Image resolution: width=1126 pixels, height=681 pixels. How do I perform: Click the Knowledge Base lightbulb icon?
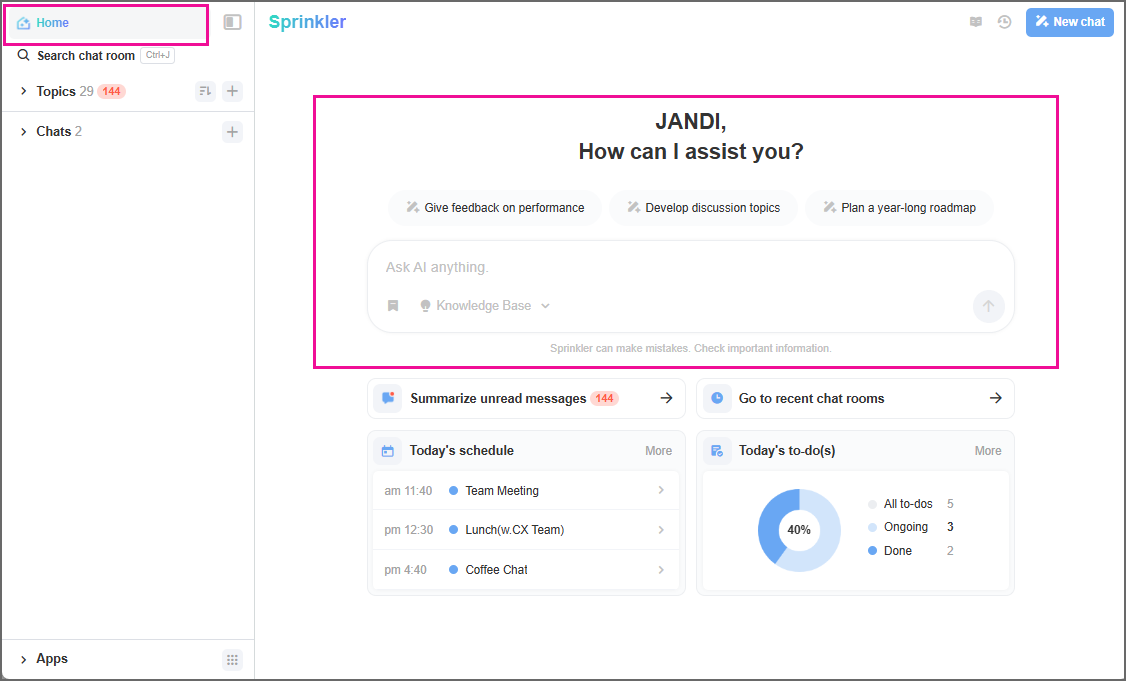[x=425, y=306]
